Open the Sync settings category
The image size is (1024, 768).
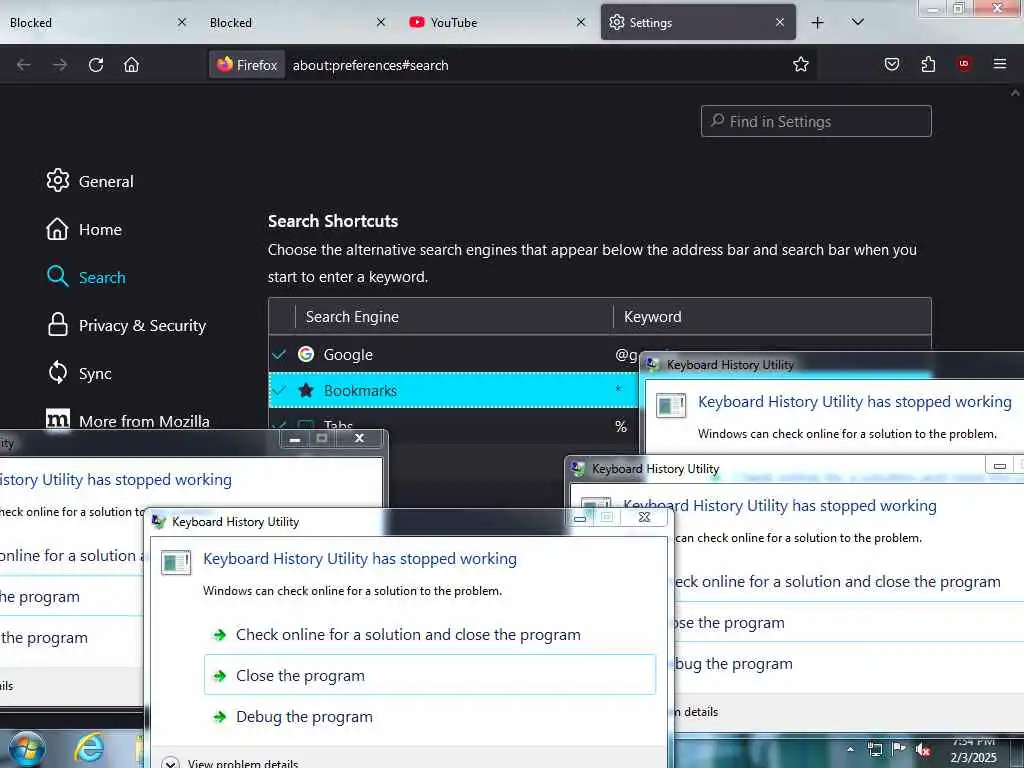tap(79, 373)
